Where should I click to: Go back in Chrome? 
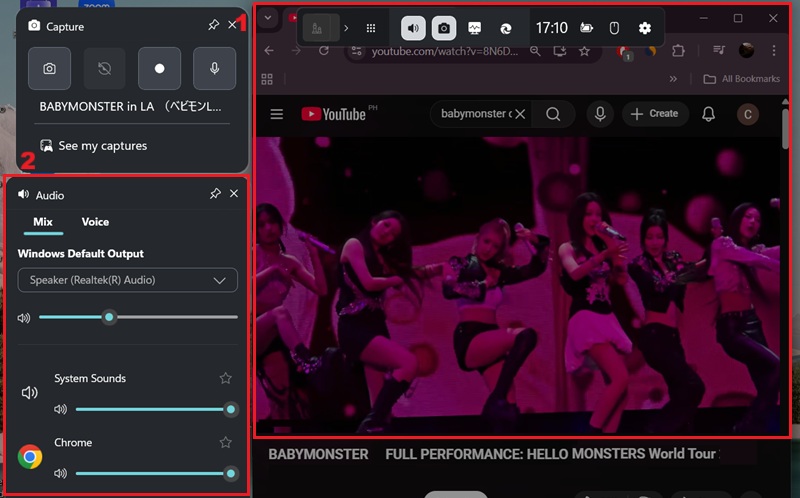(x=269, y=51)
